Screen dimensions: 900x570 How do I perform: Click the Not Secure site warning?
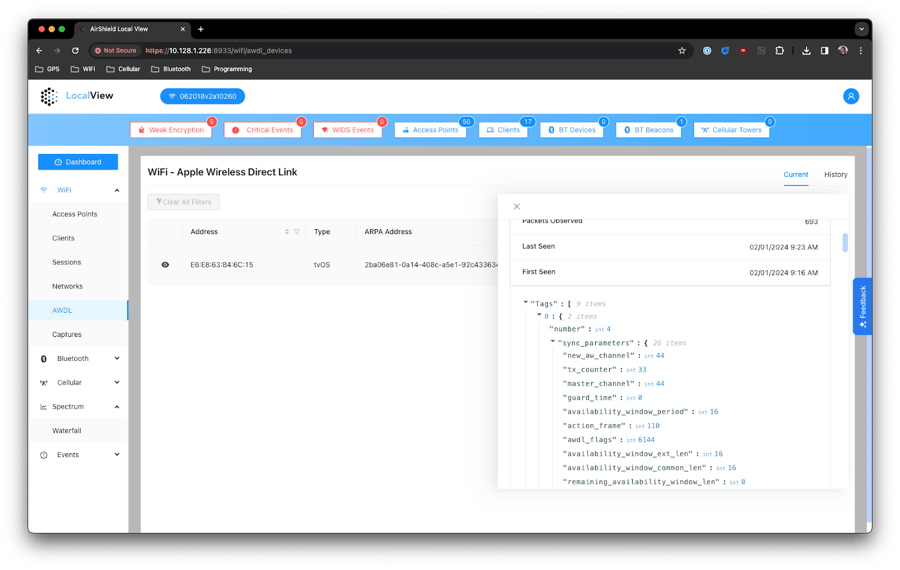tap(115, 51)
